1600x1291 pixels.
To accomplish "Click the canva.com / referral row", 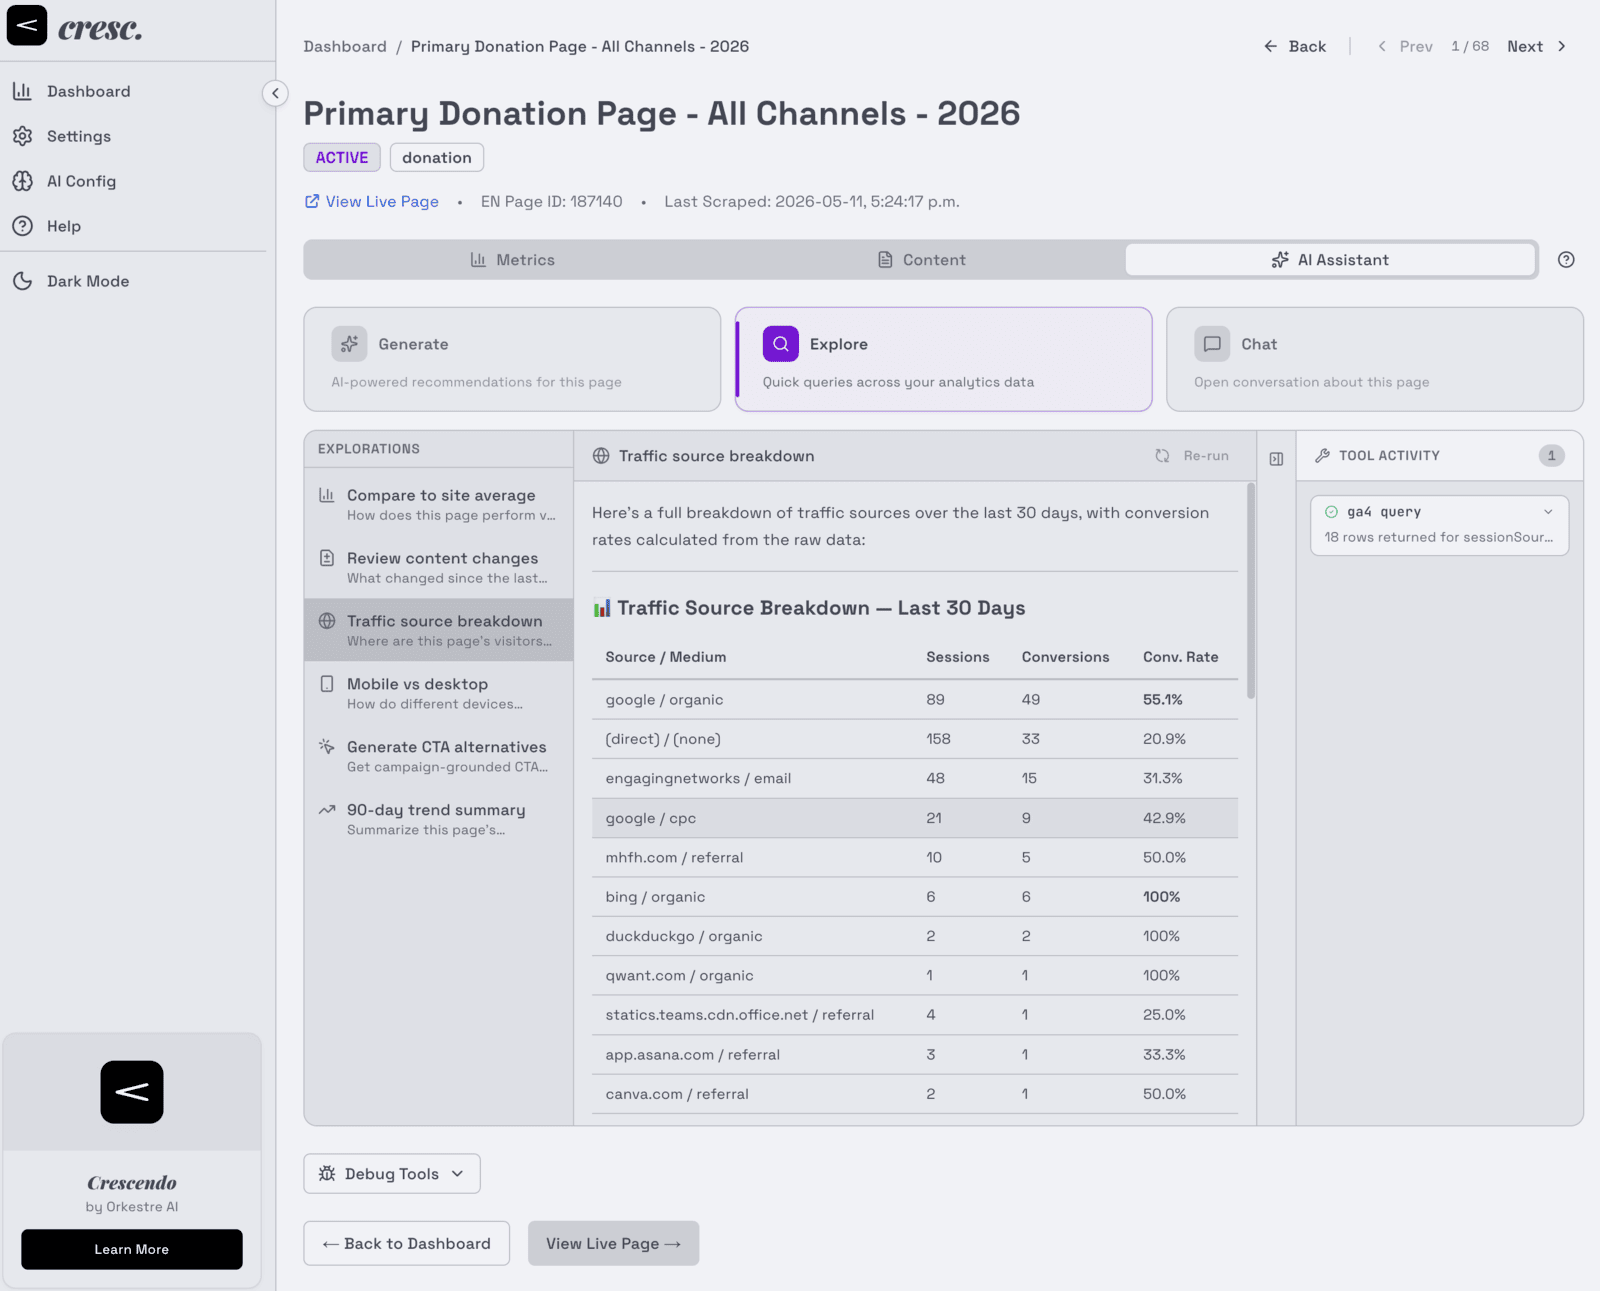I will click(x=914, y=1094).
